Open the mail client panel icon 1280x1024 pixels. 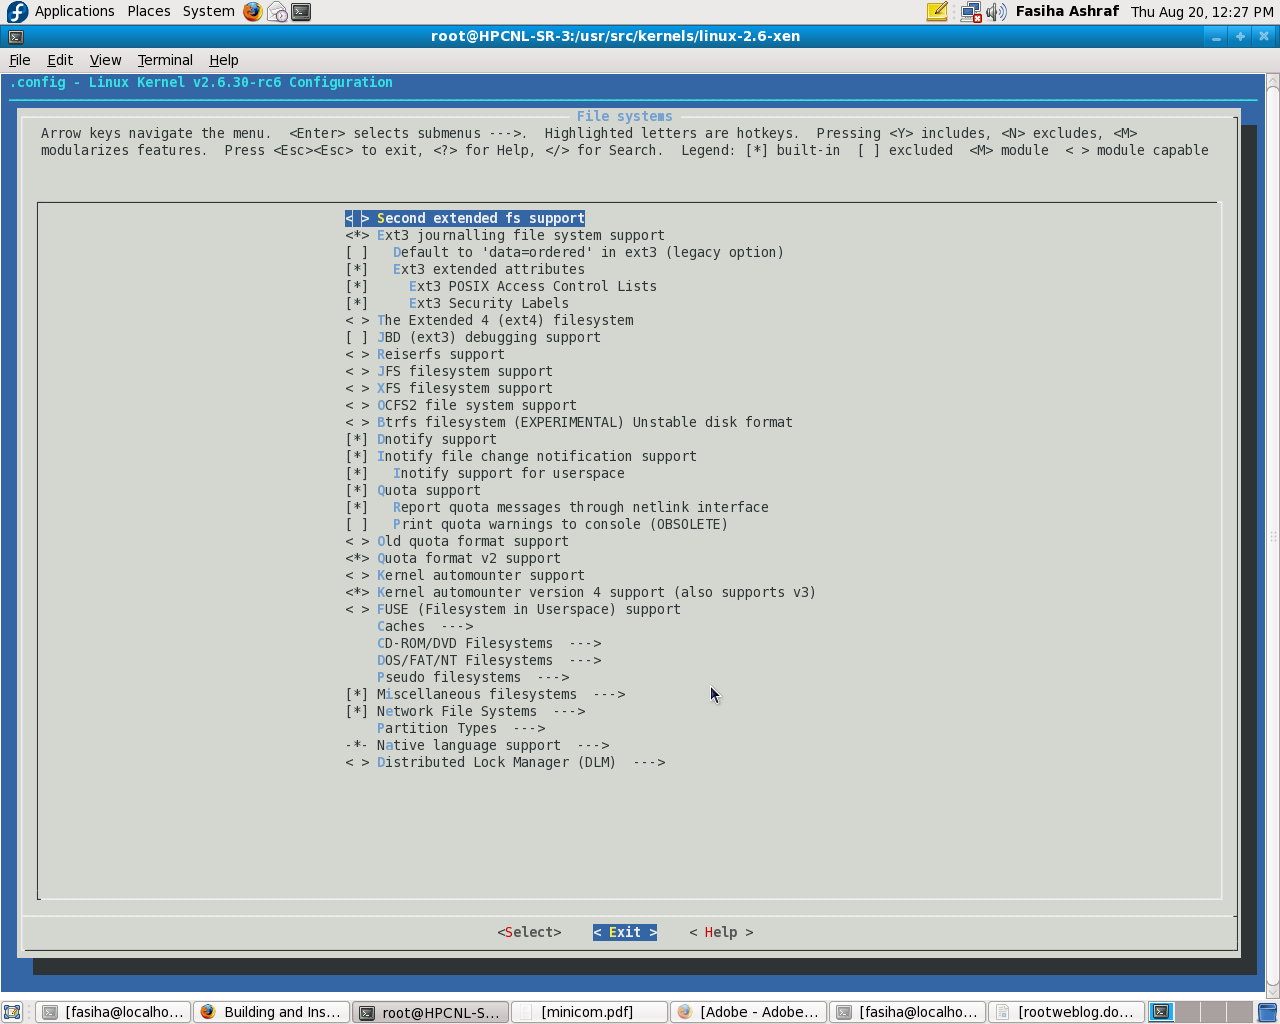click(x=277, y=12)
